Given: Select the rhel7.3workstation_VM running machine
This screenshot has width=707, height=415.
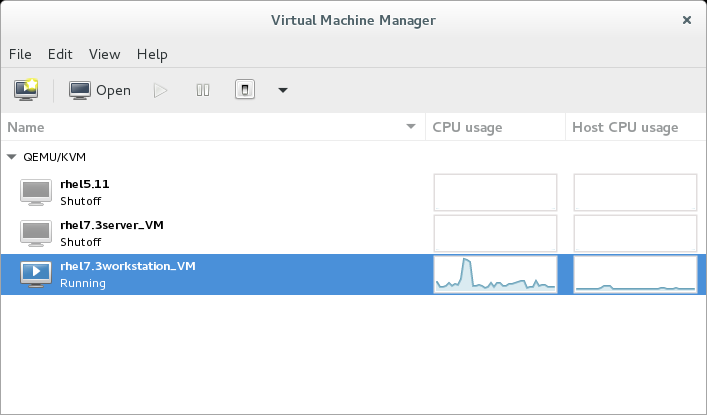Looking at the screenshot, I should (x=354, y=274).
